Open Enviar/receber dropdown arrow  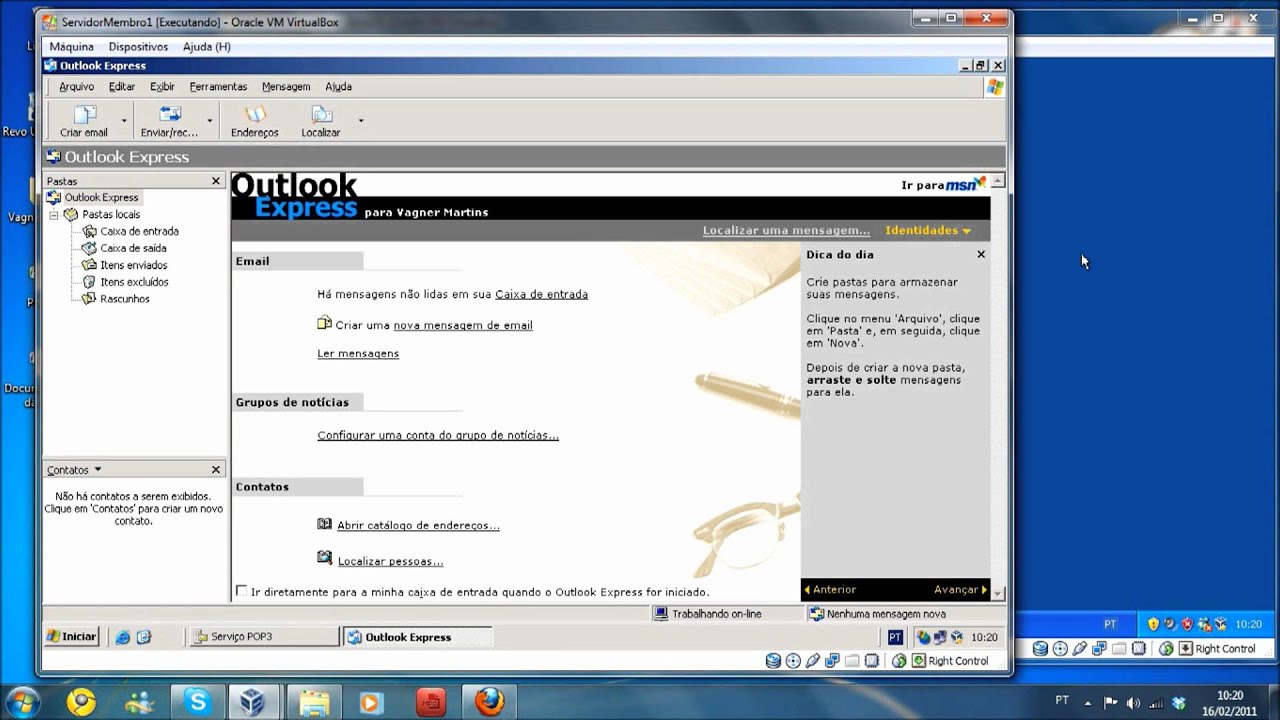point(209,121)
